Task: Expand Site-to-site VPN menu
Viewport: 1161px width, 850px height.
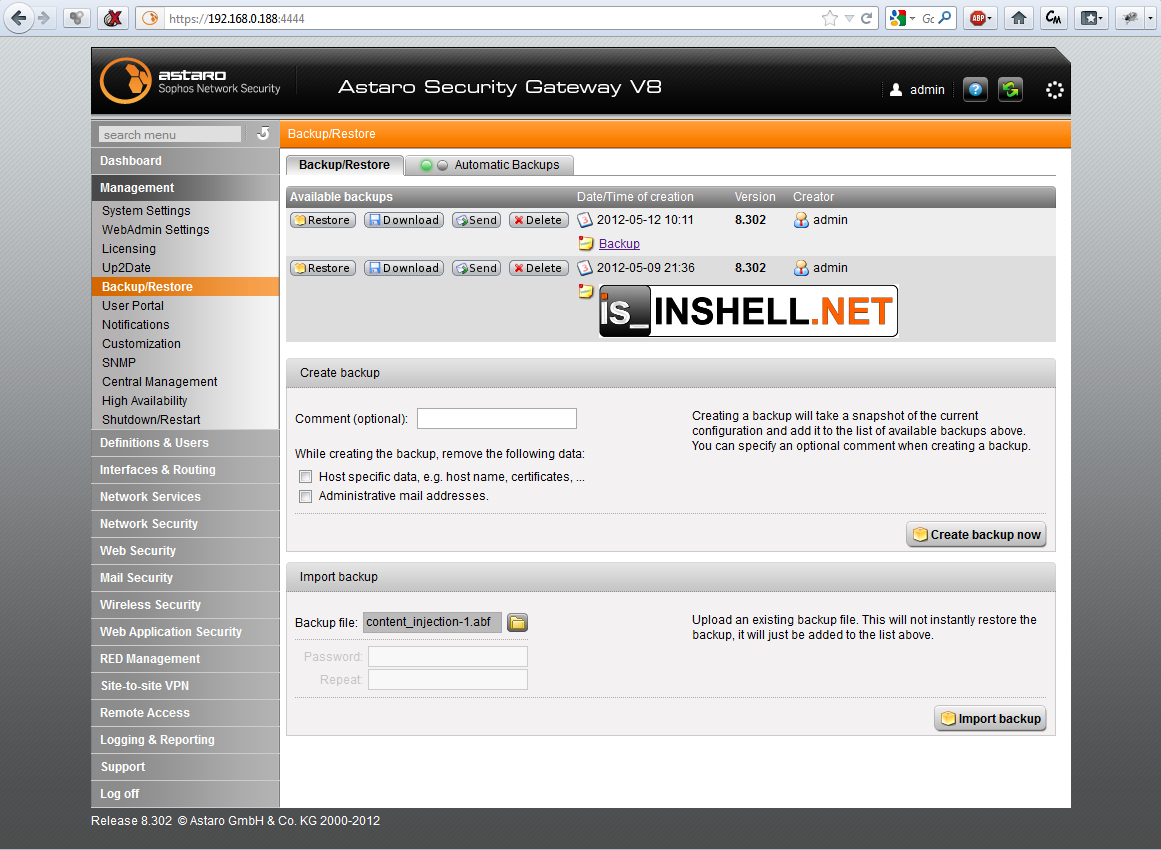Action: click(185, 686)
